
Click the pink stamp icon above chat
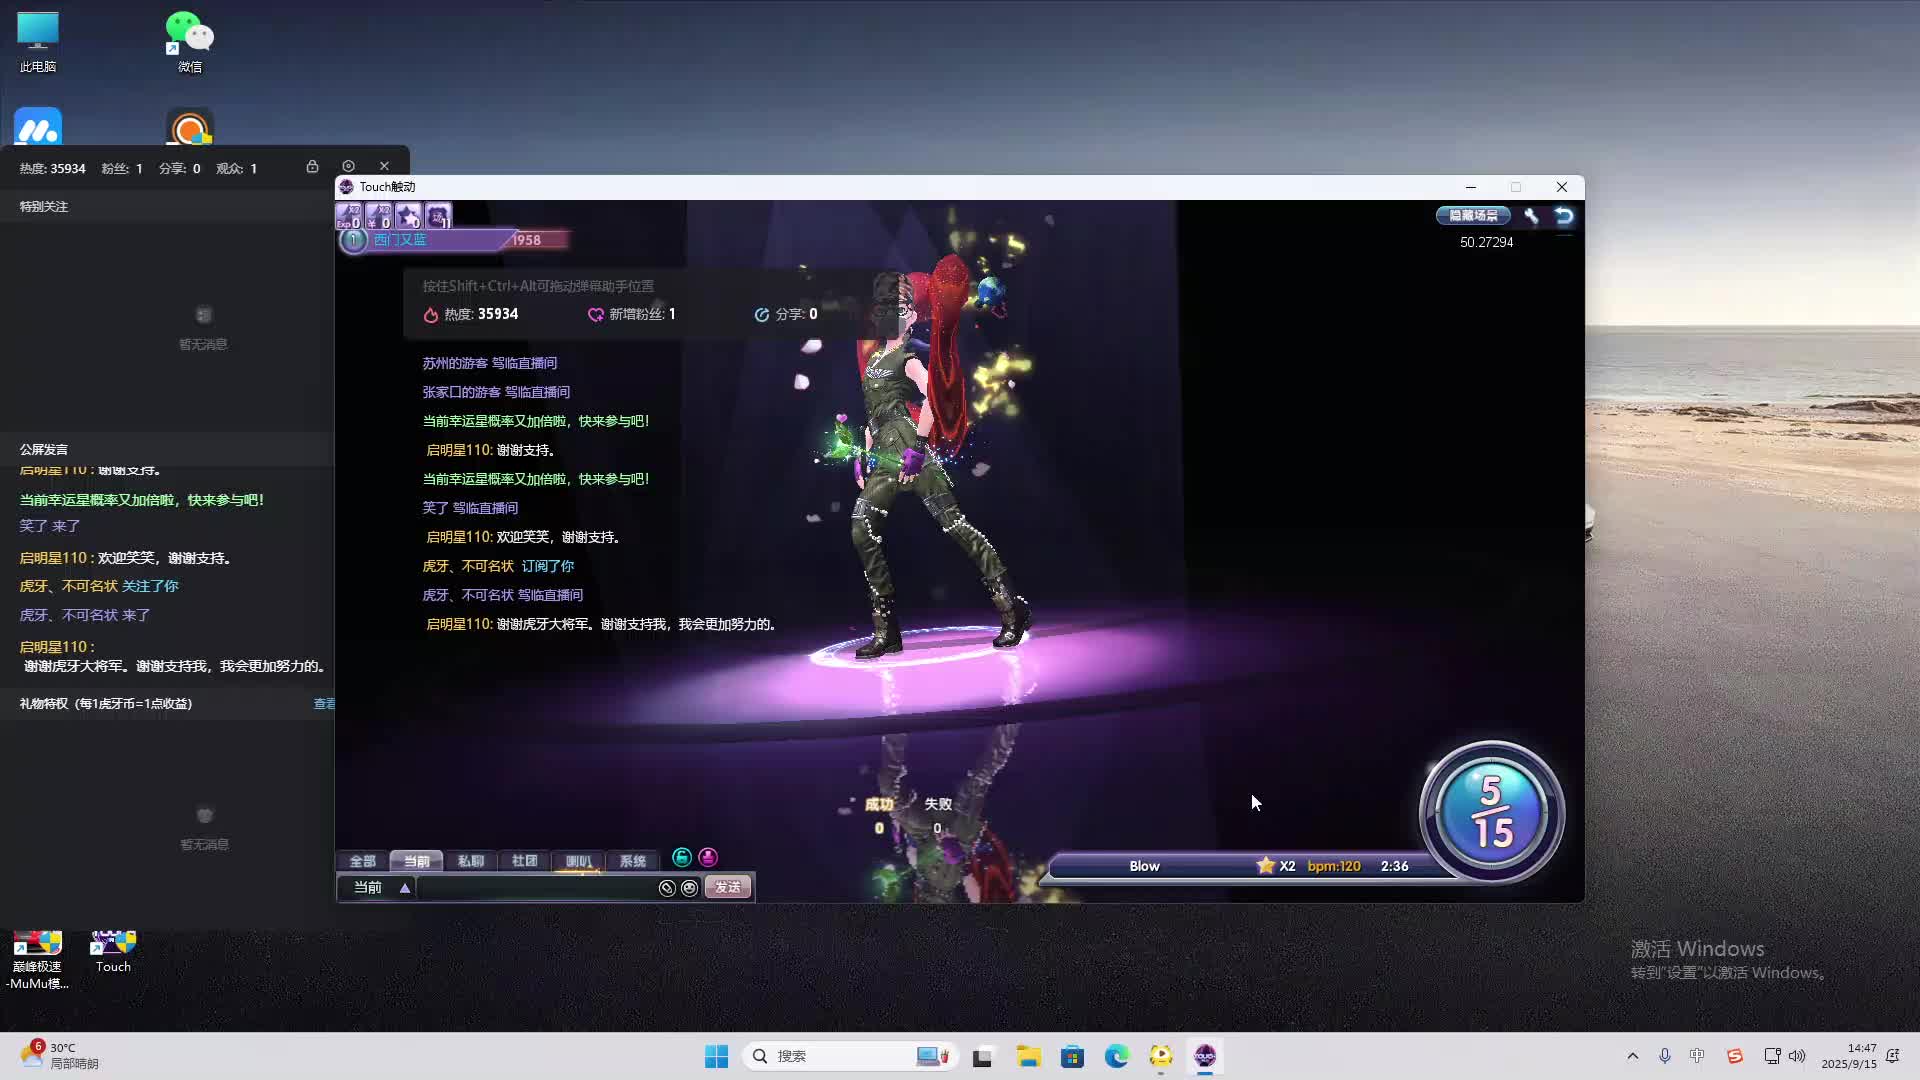708,857
